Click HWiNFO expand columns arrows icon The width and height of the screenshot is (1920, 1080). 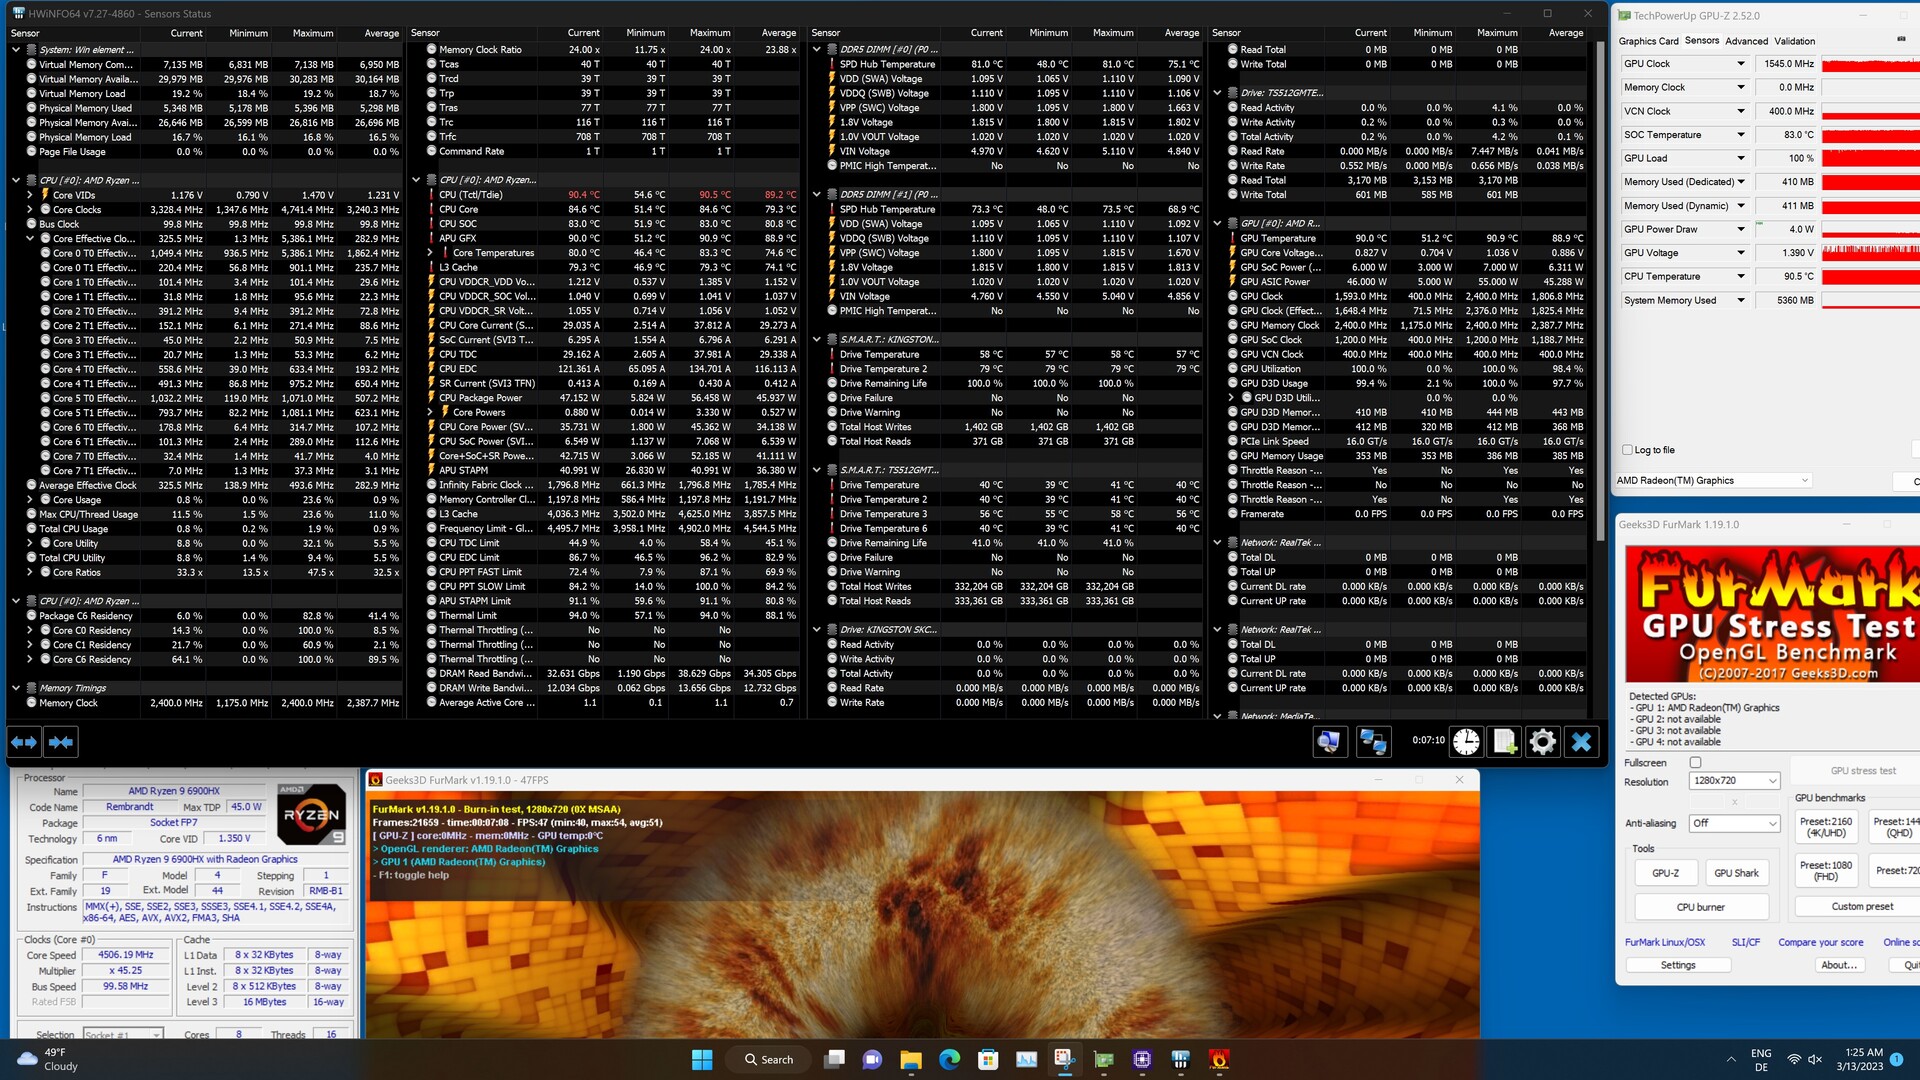click(x=24, y=742)
